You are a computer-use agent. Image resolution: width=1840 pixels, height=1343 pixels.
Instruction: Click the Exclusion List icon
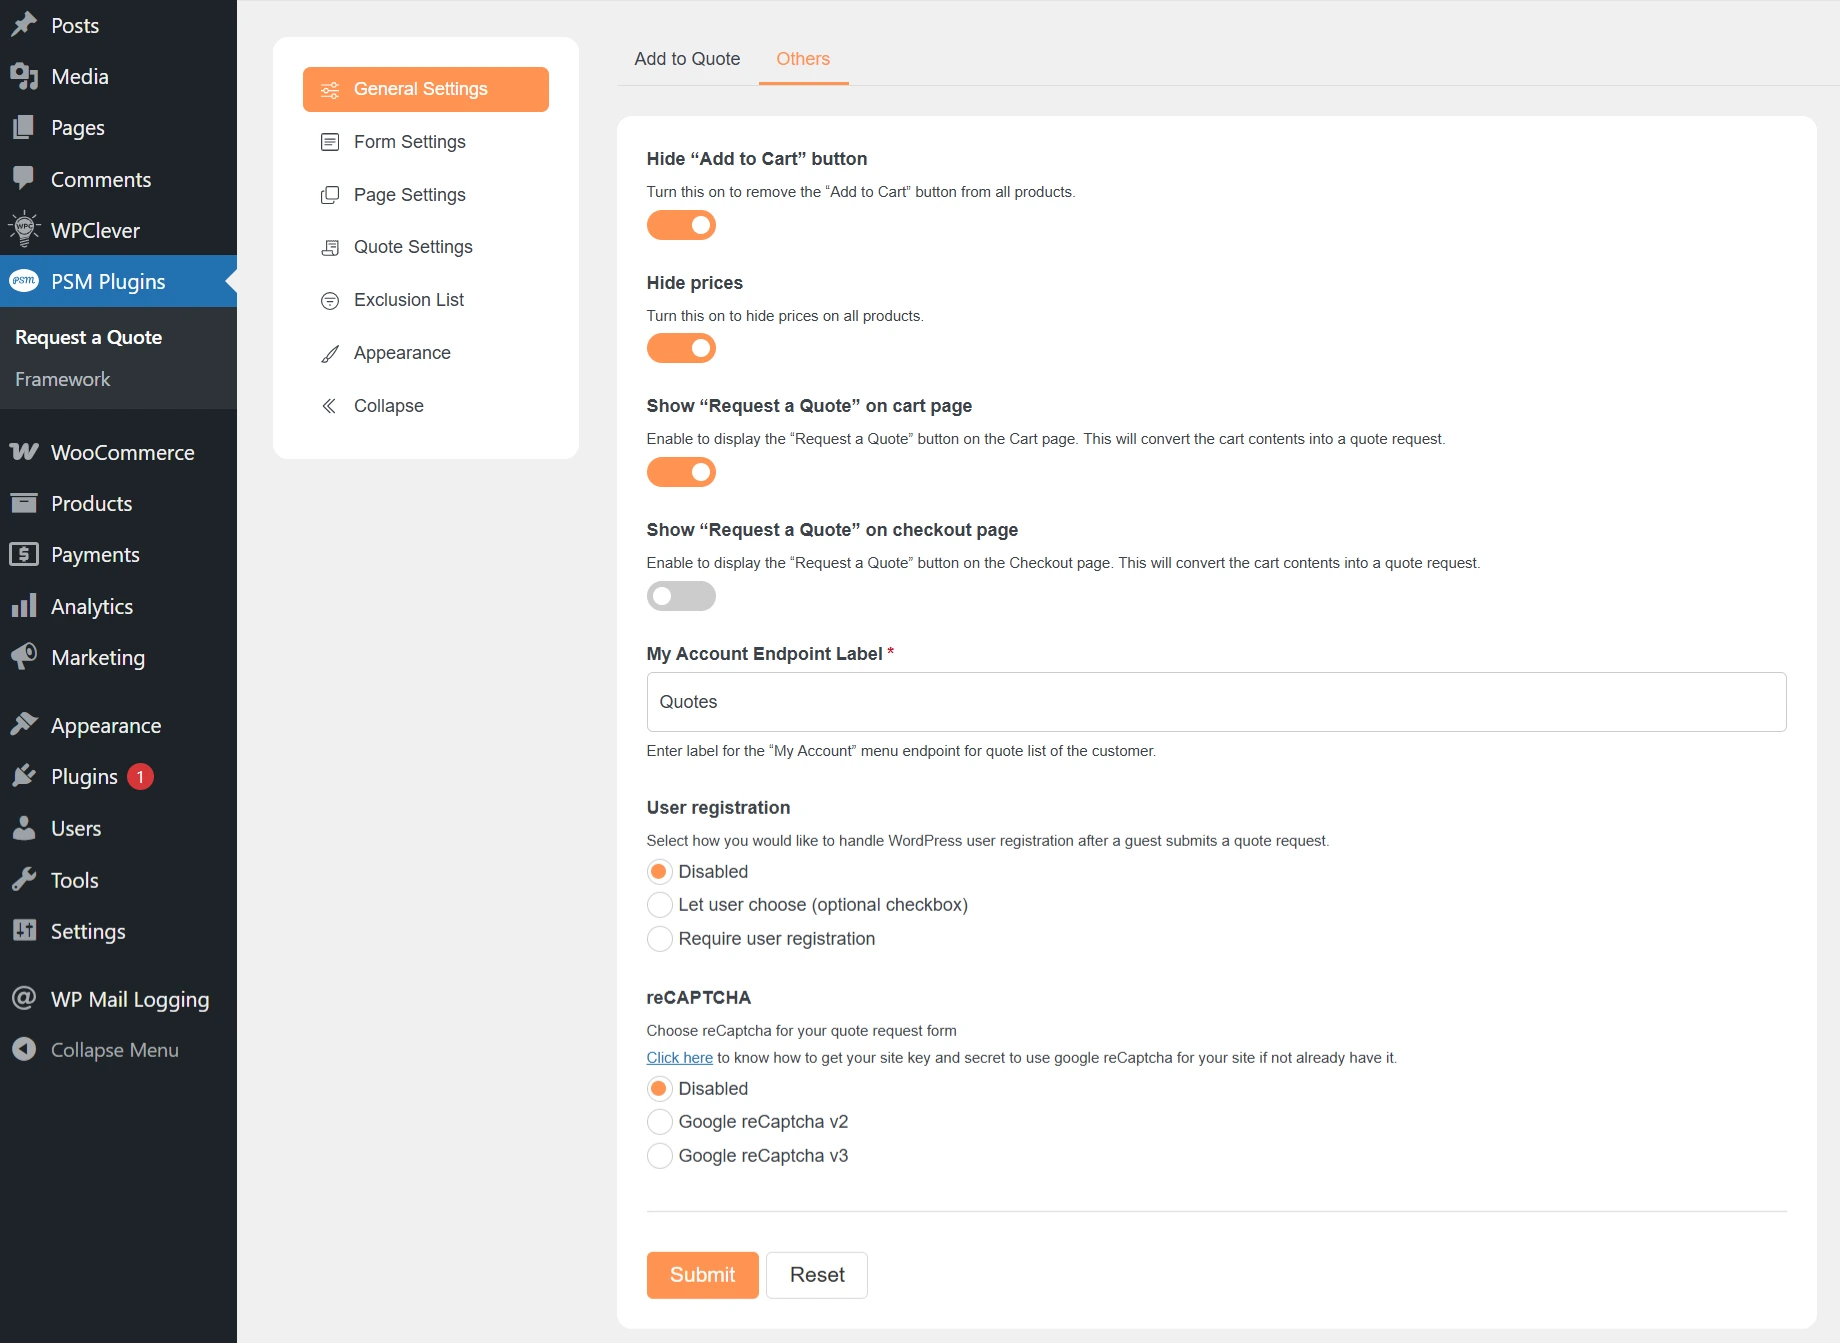tap(329, 300)
